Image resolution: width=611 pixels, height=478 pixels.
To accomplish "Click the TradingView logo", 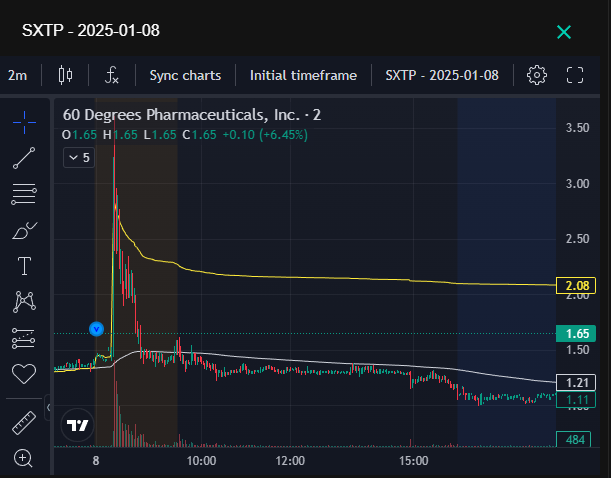I will (x=78, y=425).
